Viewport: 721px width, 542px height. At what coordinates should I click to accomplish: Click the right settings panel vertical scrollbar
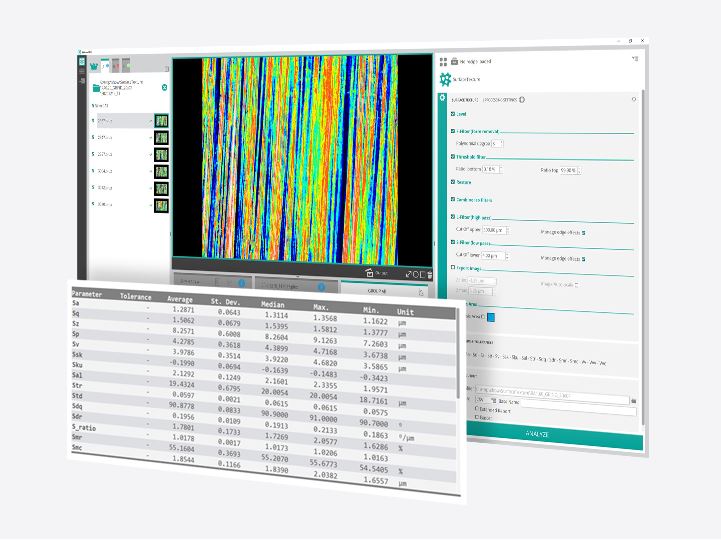[642, 257]
